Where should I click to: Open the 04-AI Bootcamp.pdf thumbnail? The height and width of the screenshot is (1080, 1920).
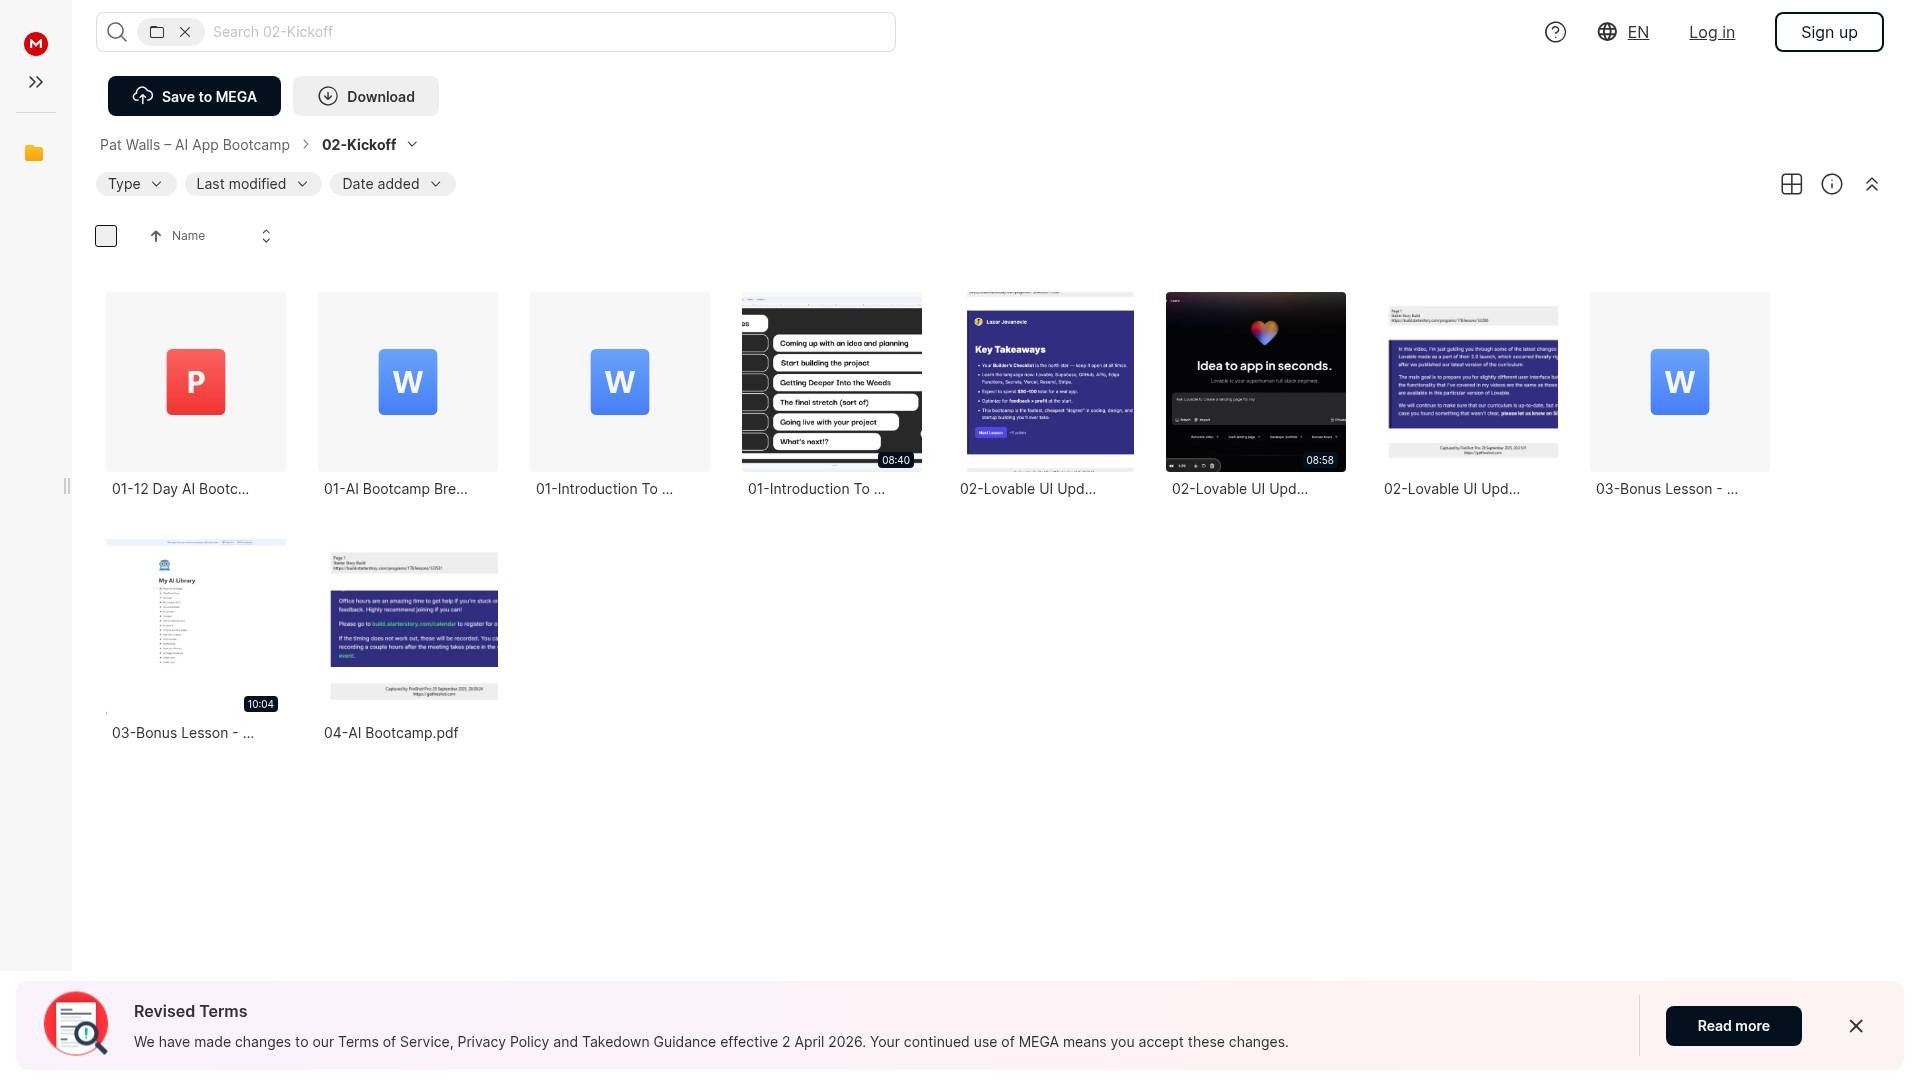point(413,625)
